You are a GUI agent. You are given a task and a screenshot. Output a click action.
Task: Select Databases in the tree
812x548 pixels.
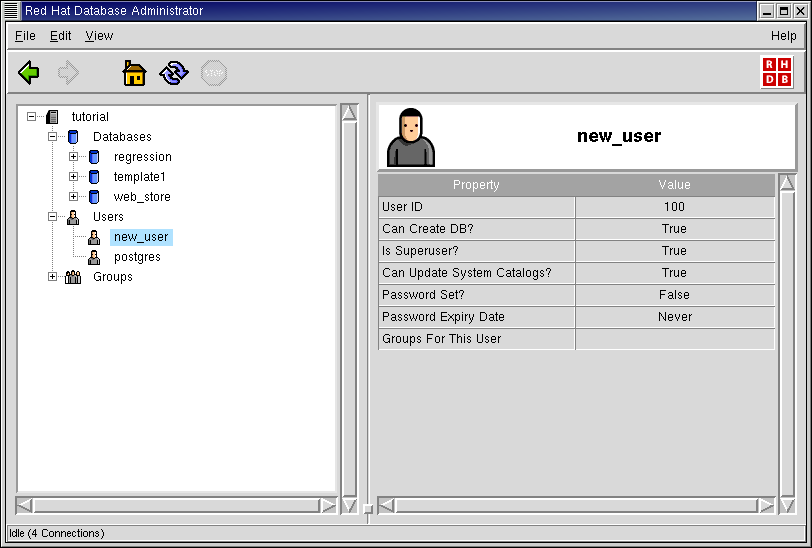click(x=122, y=137)
